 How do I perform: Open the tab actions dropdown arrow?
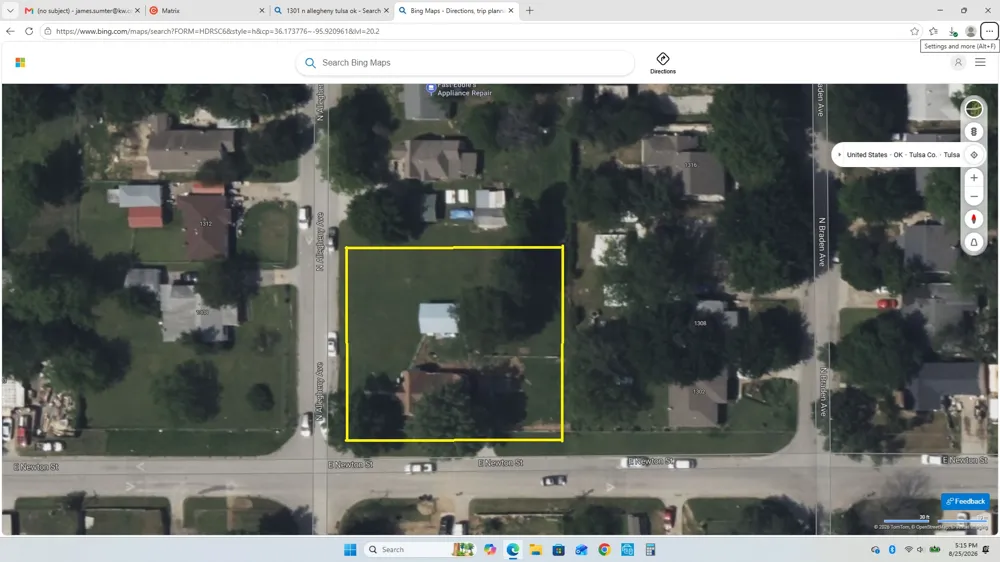10,11
